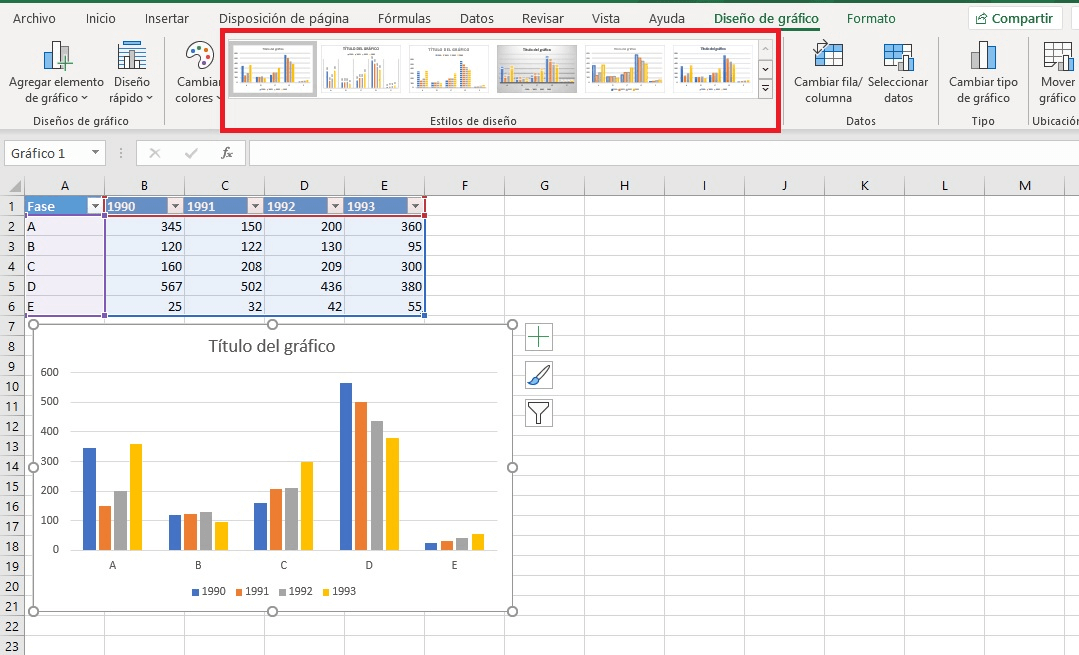Select the dark gray fourth chart style
Viewport: 1079px width, 655px height.
pos(537,69)
